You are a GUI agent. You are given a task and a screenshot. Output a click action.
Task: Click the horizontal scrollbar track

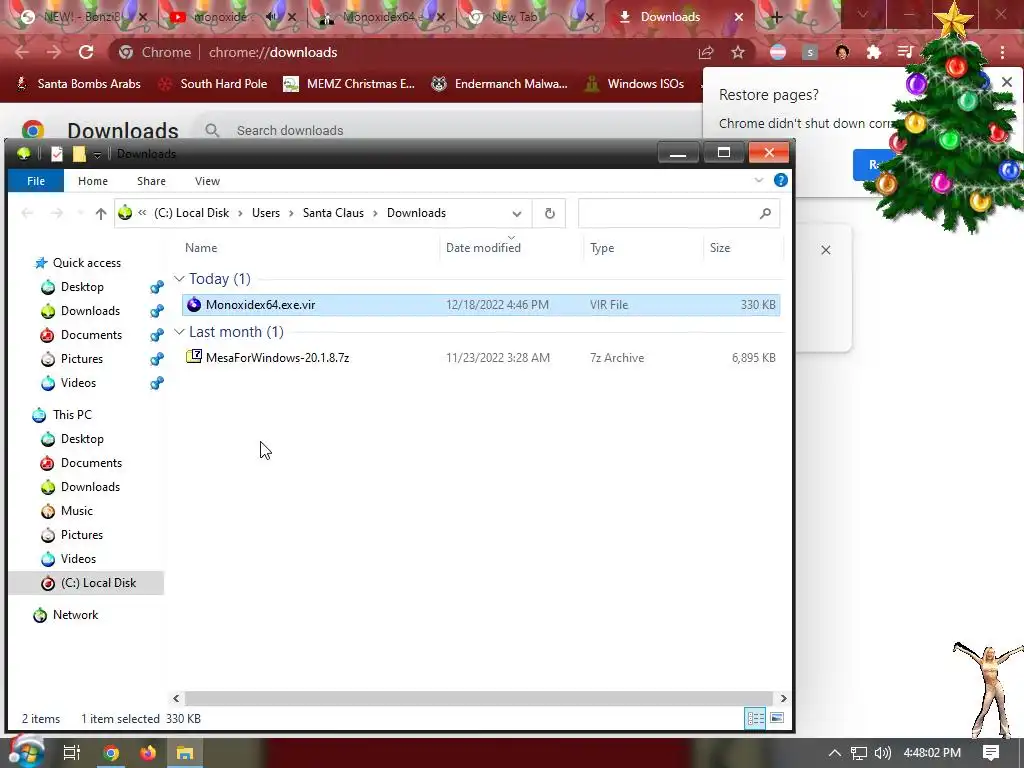coord(478,698)
